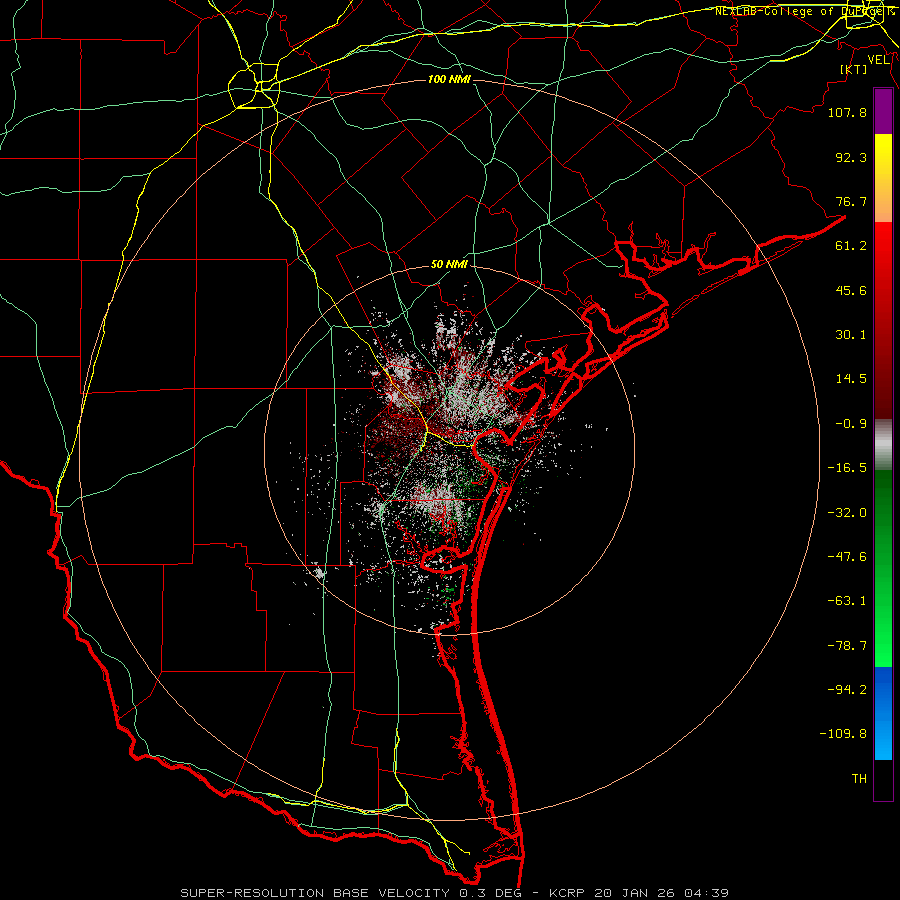Select the 14.5 velocity scale value
The height and width of the screenshot is (900, 900).
[851, 379]
